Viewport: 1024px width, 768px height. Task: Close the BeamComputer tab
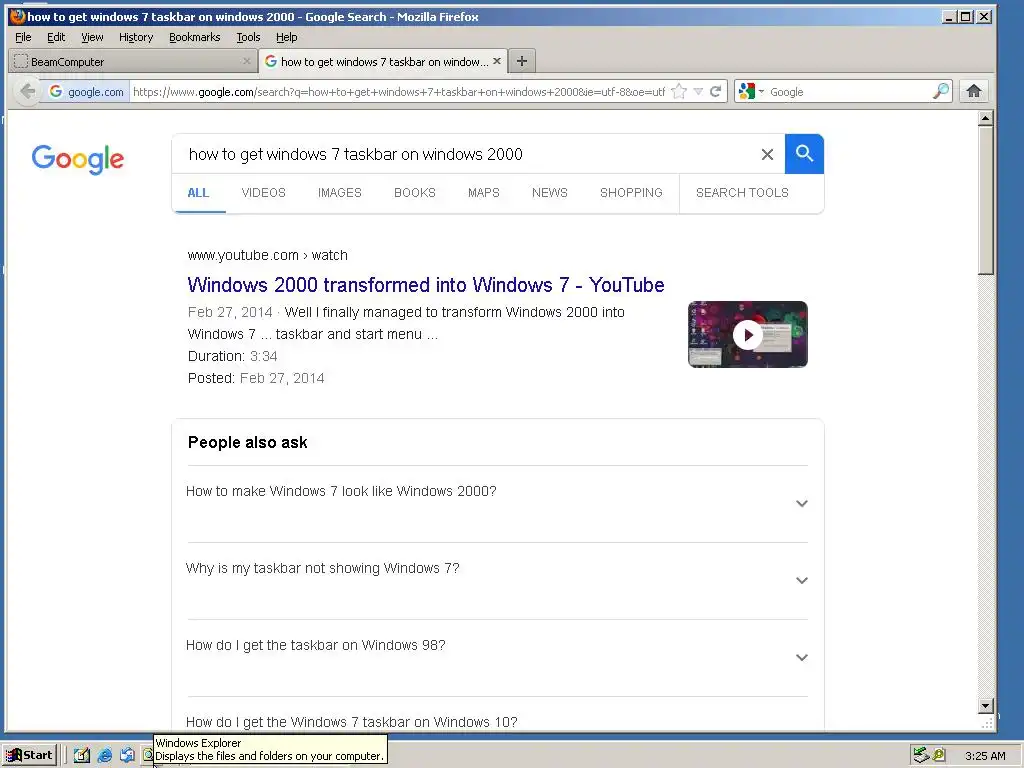(x=246, y=61)
